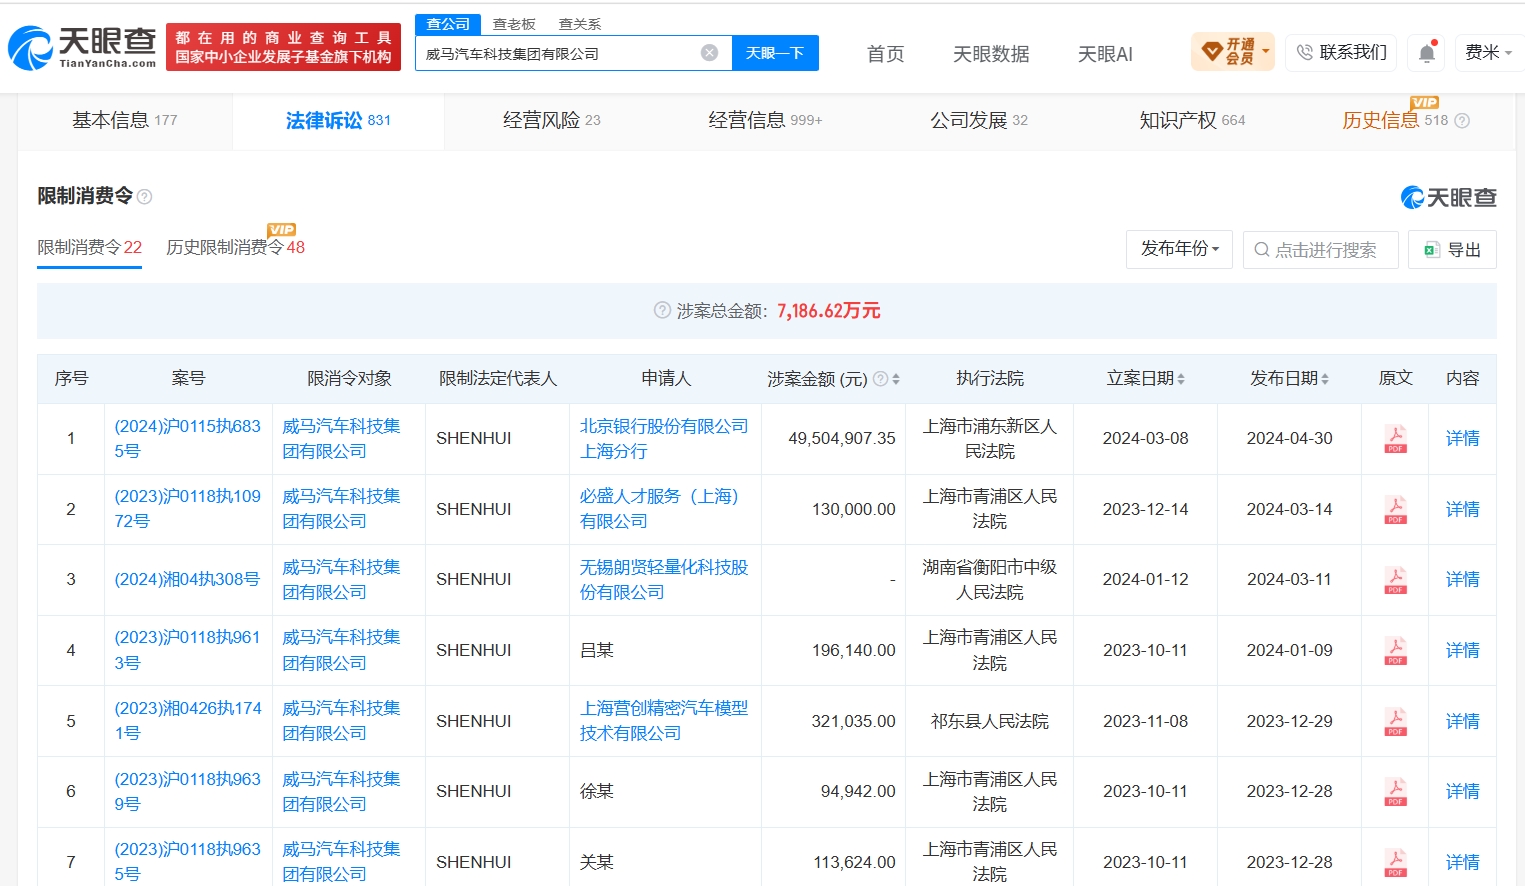
Task: Select the 查关系 search mode tab
Action: pyautogui.click(x=580, y=24)
